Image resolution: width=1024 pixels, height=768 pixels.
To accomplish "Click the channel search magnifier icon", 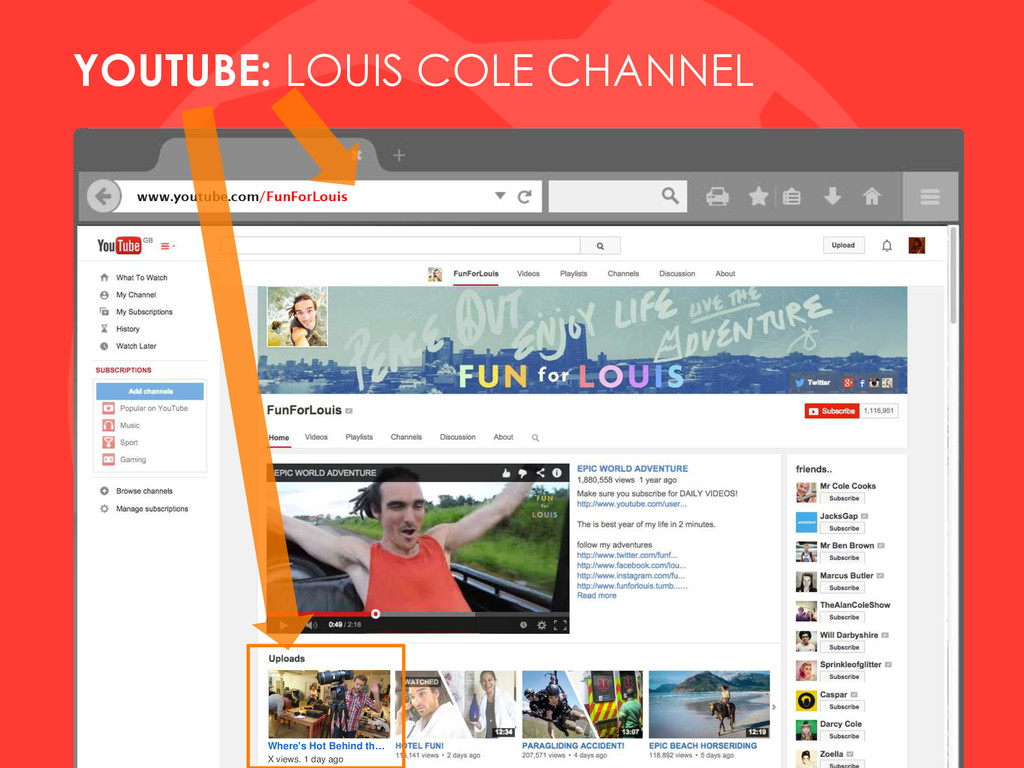I will pyautogui.click(x=535, y=438).
